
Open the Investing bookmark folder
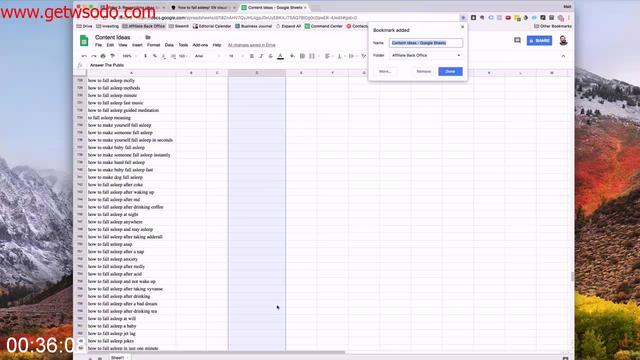[107, 26]
